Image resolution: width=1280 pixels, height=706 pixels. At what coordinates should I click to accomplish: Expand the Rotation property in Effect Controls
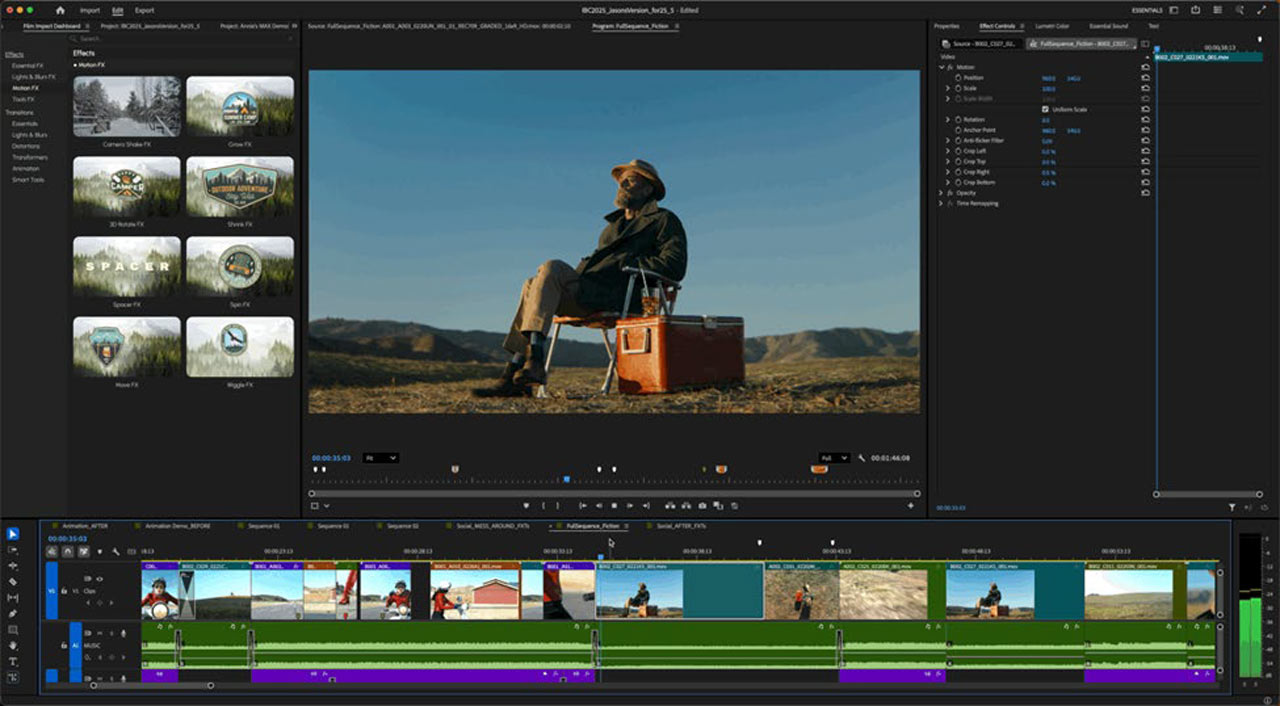click(948, 119)
